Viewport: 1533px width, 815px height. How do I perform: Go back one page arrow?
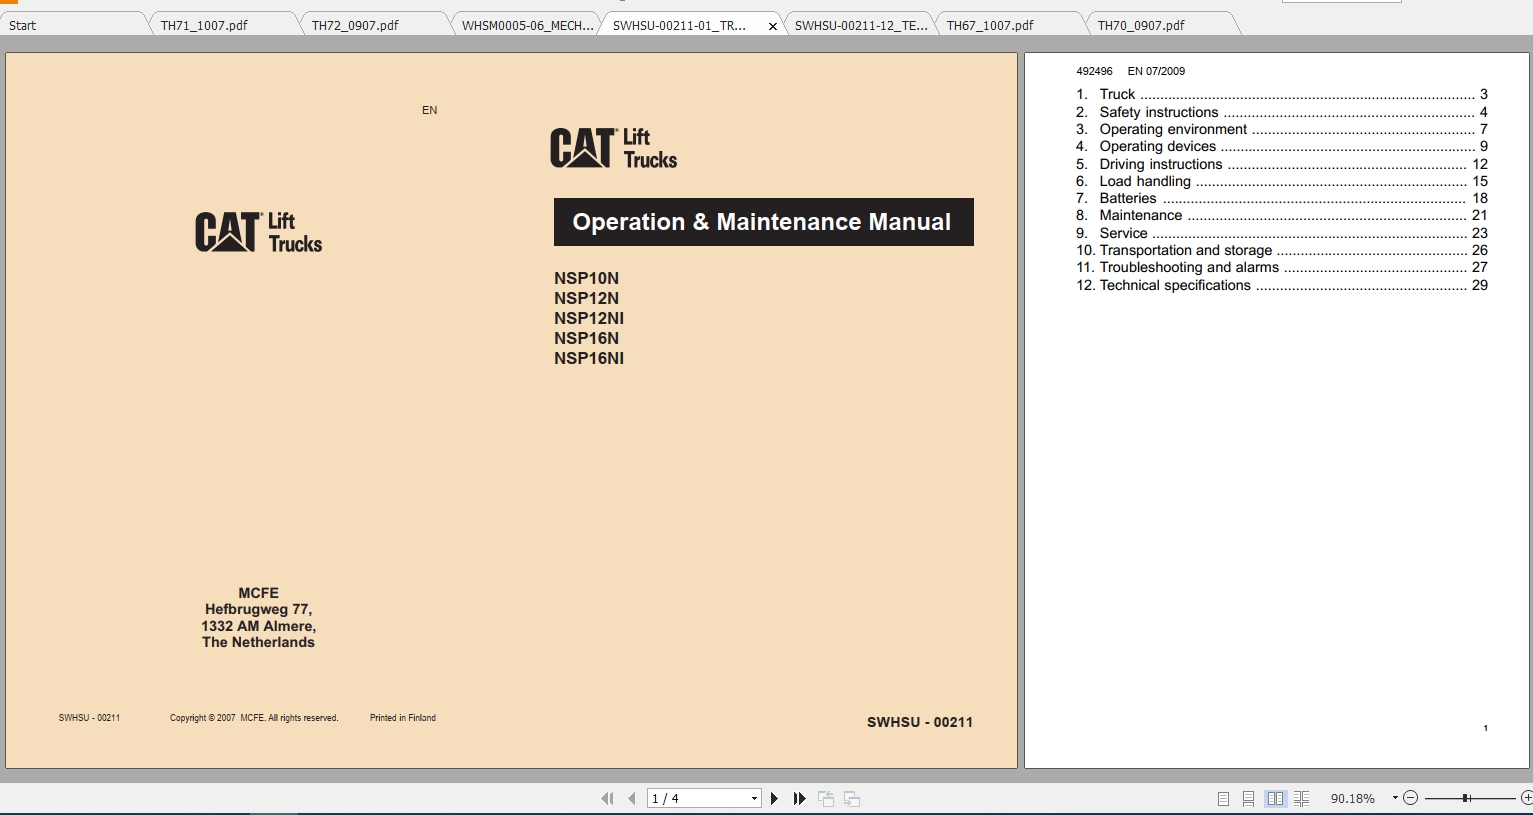pyautogui.click(x=631, y=798)
